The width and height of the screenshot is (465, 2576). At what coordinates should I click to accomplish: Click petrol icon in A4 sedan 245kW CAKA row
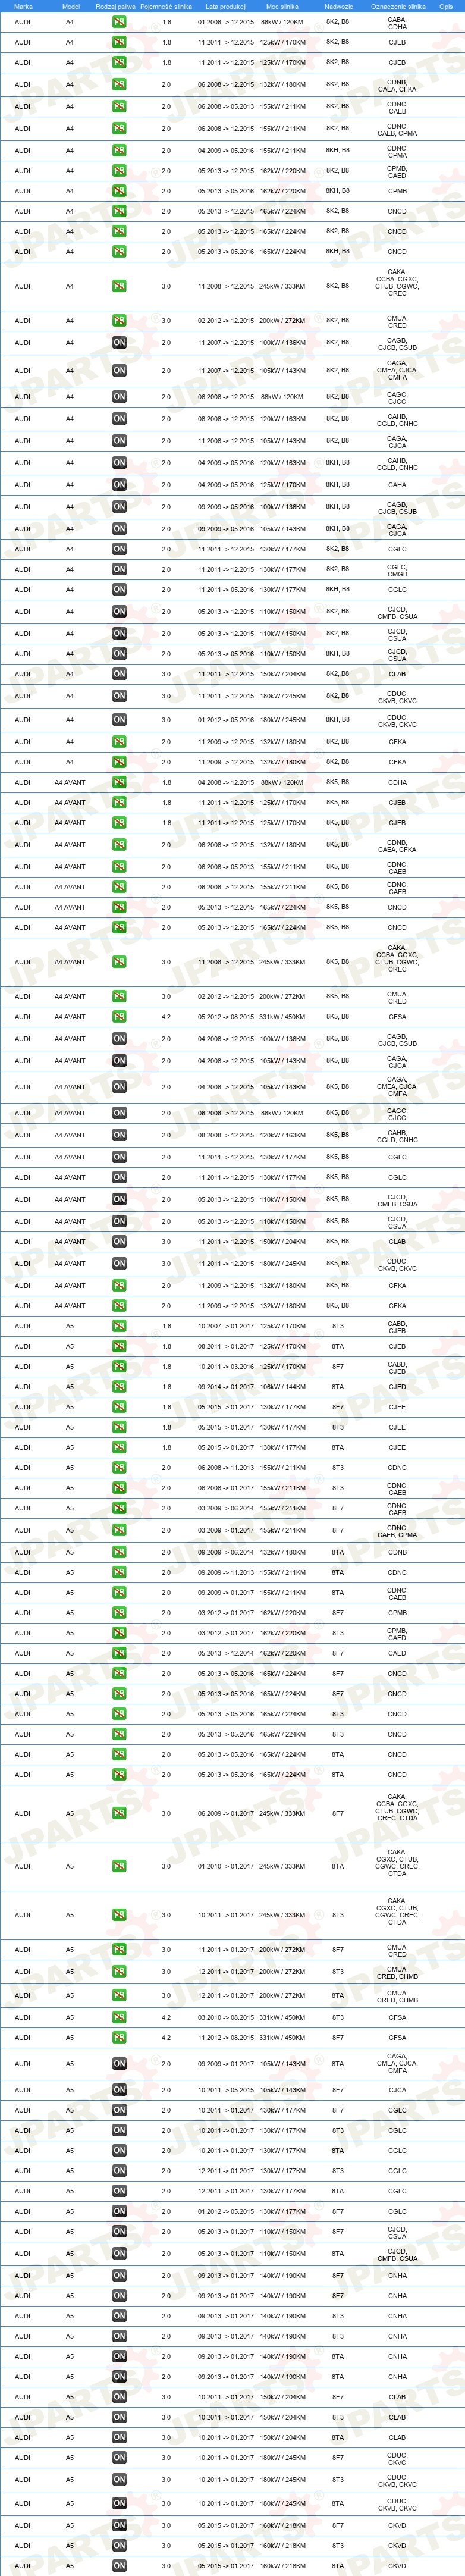pos(119,286)
